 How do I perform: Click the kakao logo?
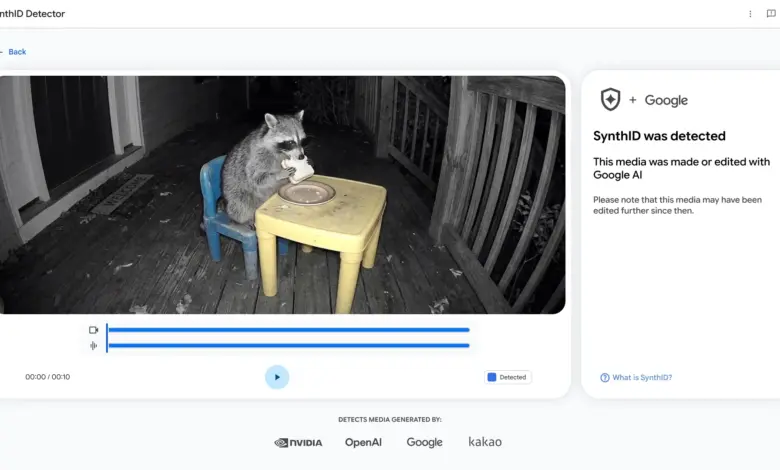pyautogui.click(x=485, y=442)
